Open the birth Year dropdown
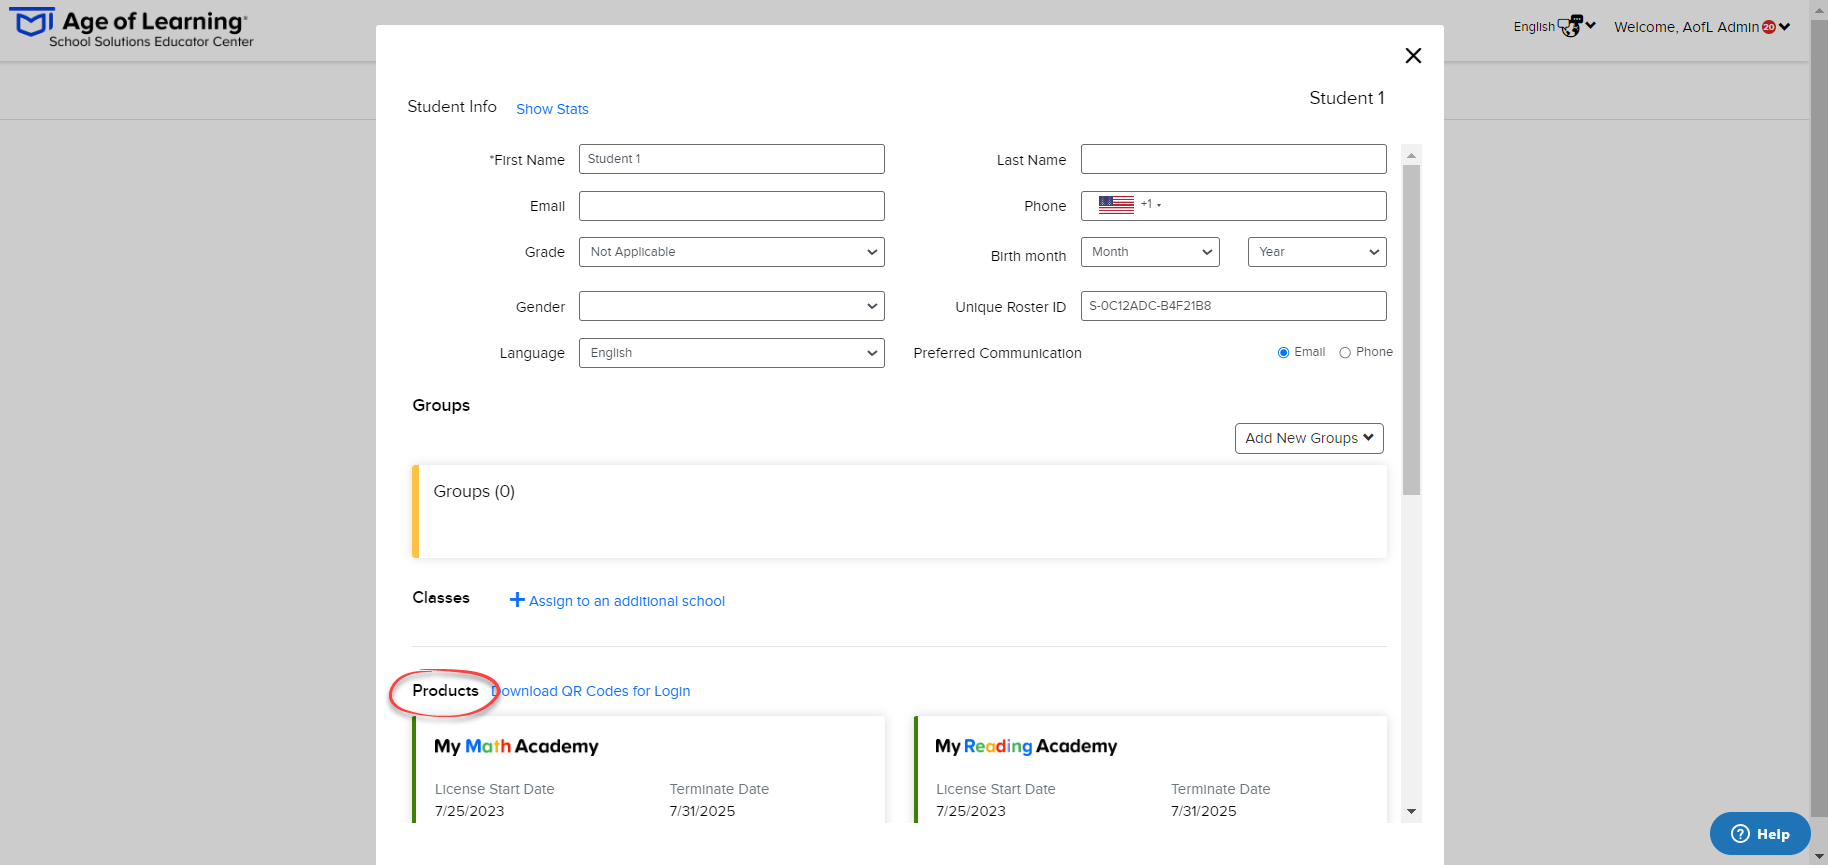Screen dimensions: 1828x865 (x=1317, y=252)
